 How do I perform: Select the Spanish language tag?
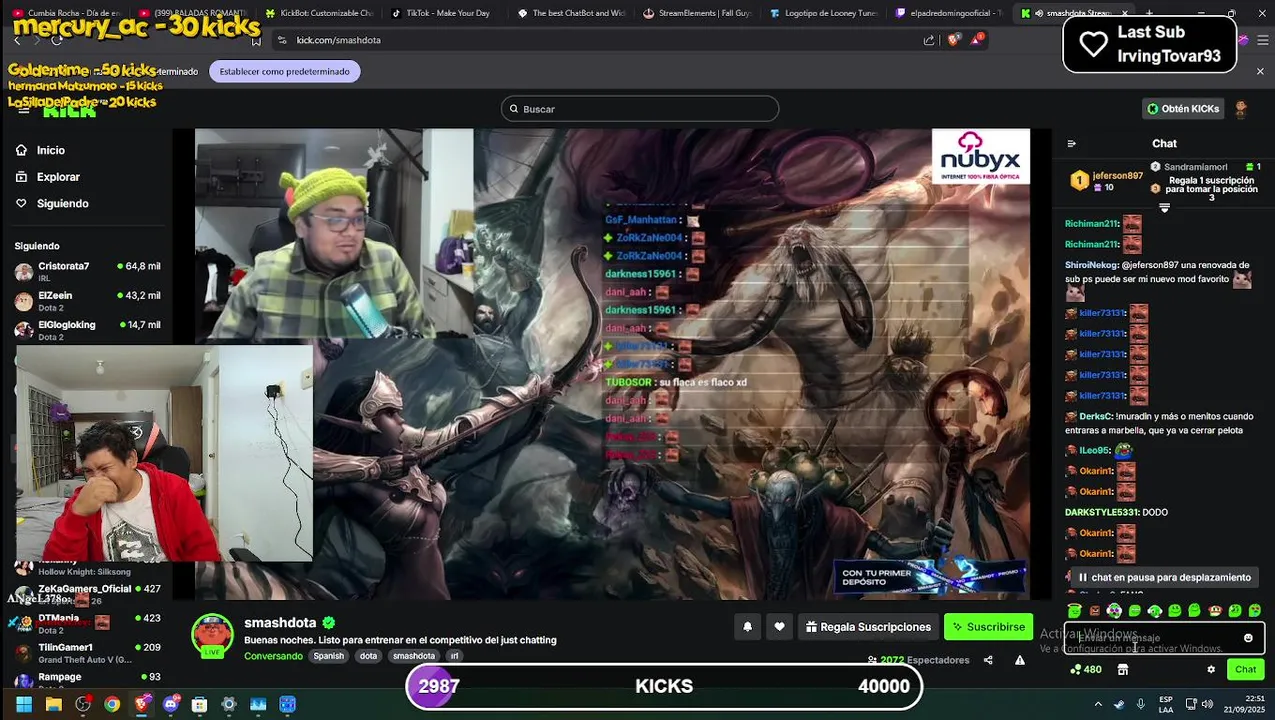(x=328, y=656)
